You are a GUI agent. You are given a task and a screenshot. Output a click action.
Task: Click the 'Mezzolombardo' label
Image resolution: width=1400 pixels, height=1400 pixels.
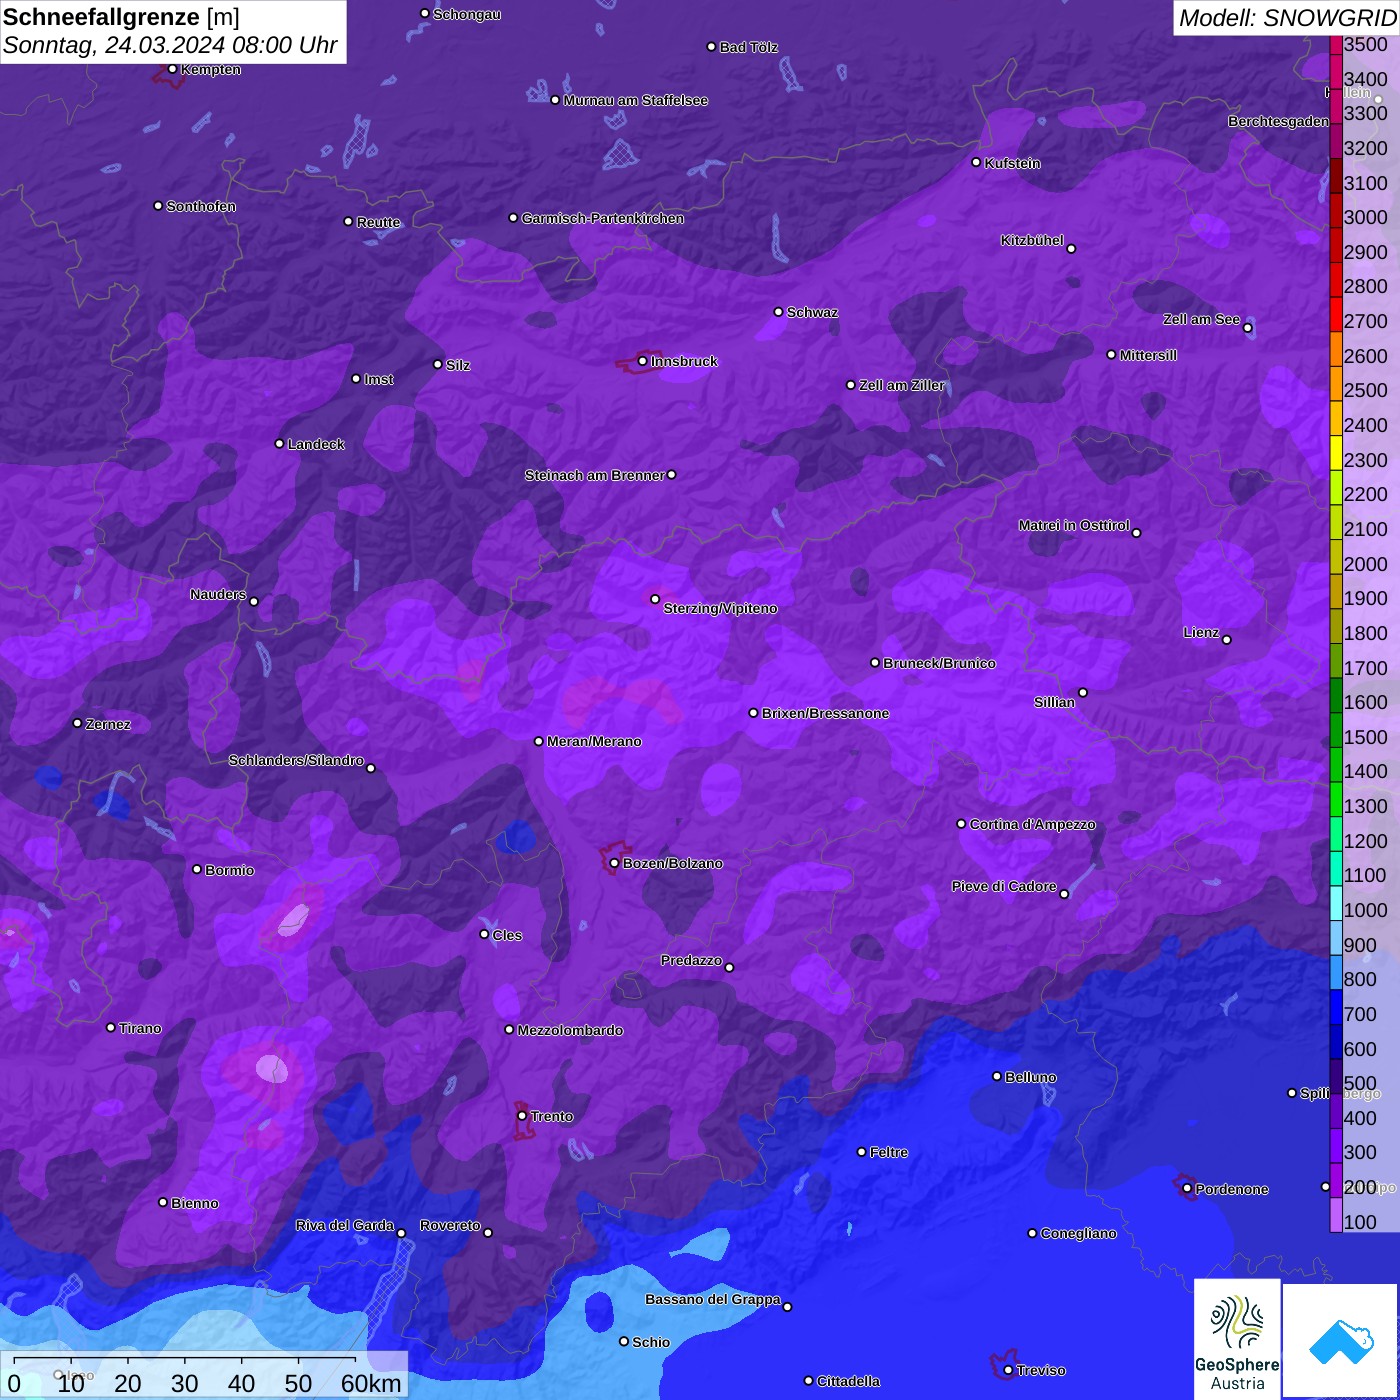pyautogui.click(x=570, y=1030)
